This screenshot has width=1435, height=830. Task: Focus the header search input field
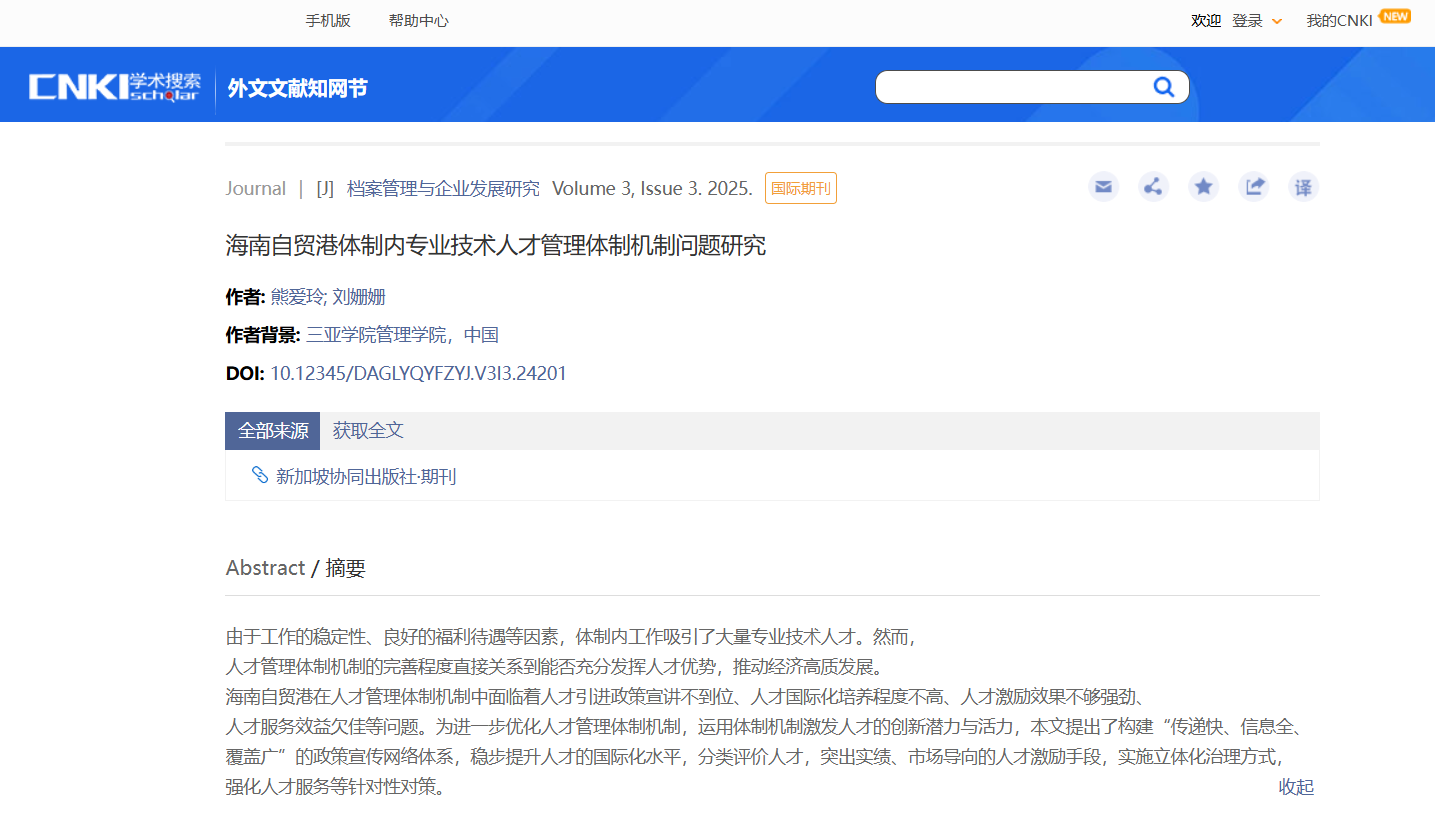coord(1012,87)
